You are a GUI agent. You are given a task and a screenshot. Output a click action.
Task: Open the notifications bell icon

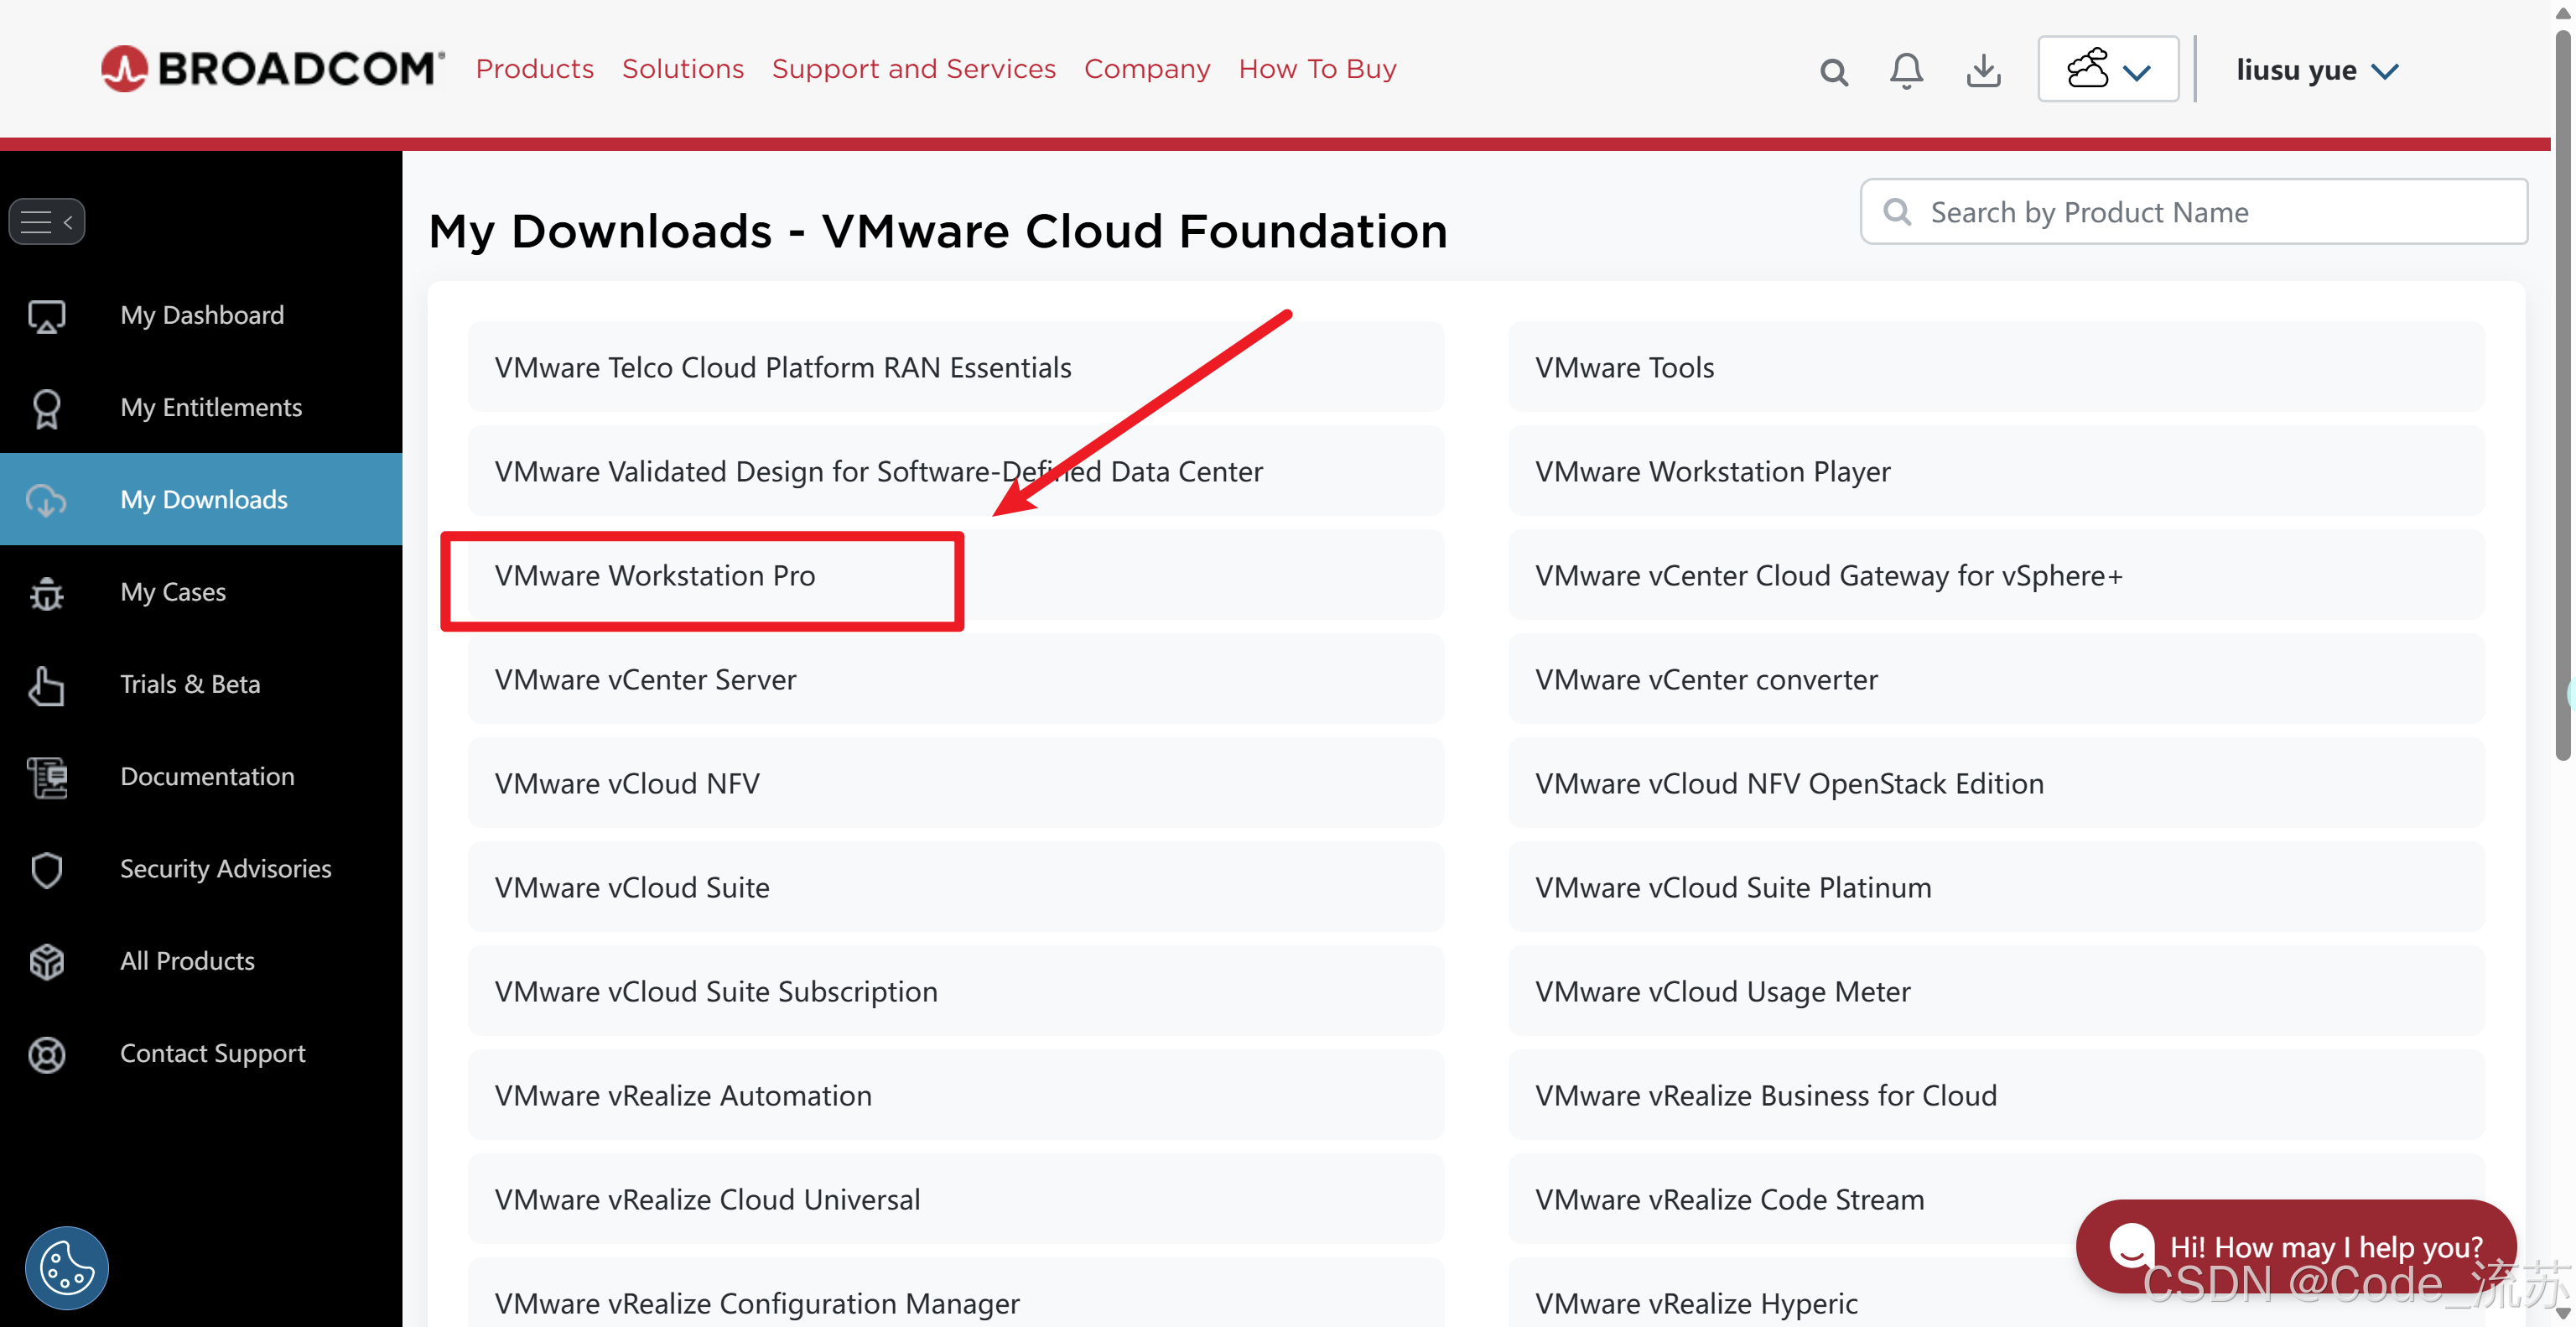1906,71
